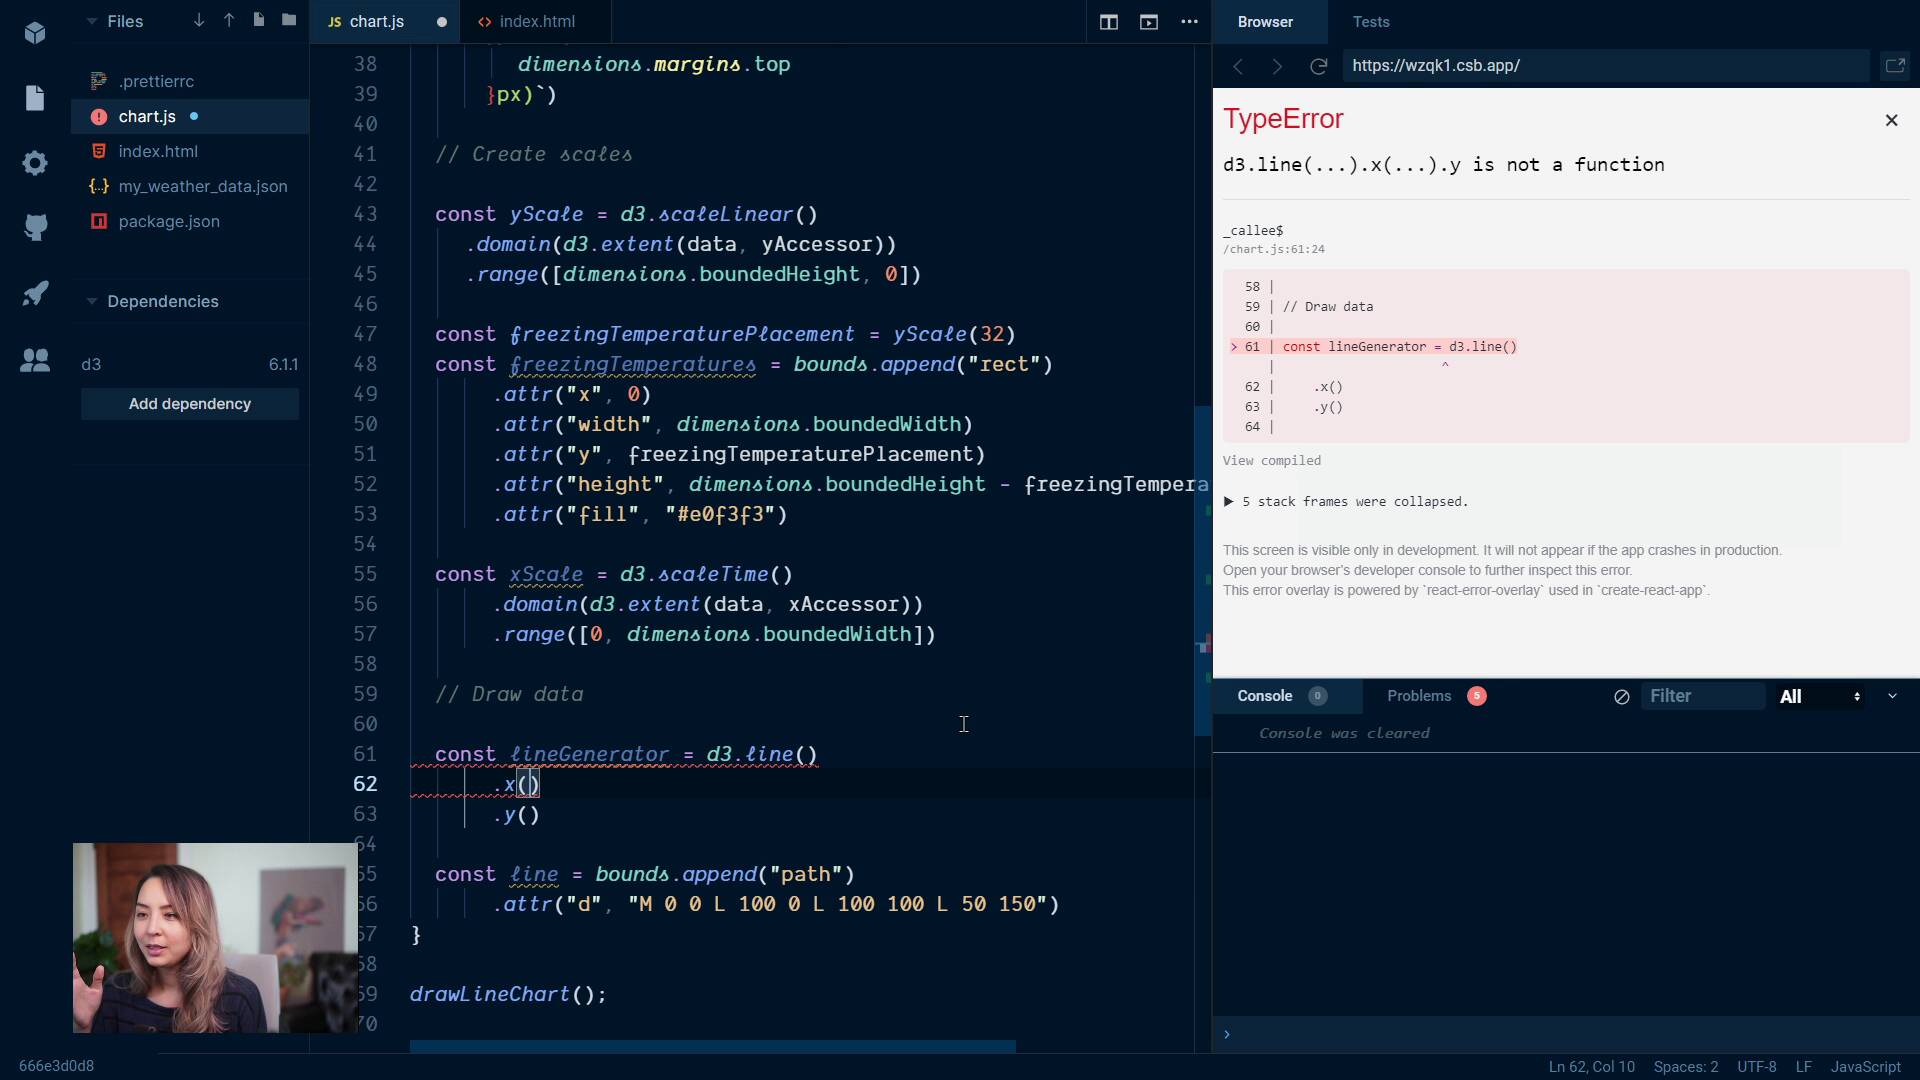The width and height of the screenshot is (1920, 1080).
Task: Open the All log level dropdown
Action: (1819, 697)
